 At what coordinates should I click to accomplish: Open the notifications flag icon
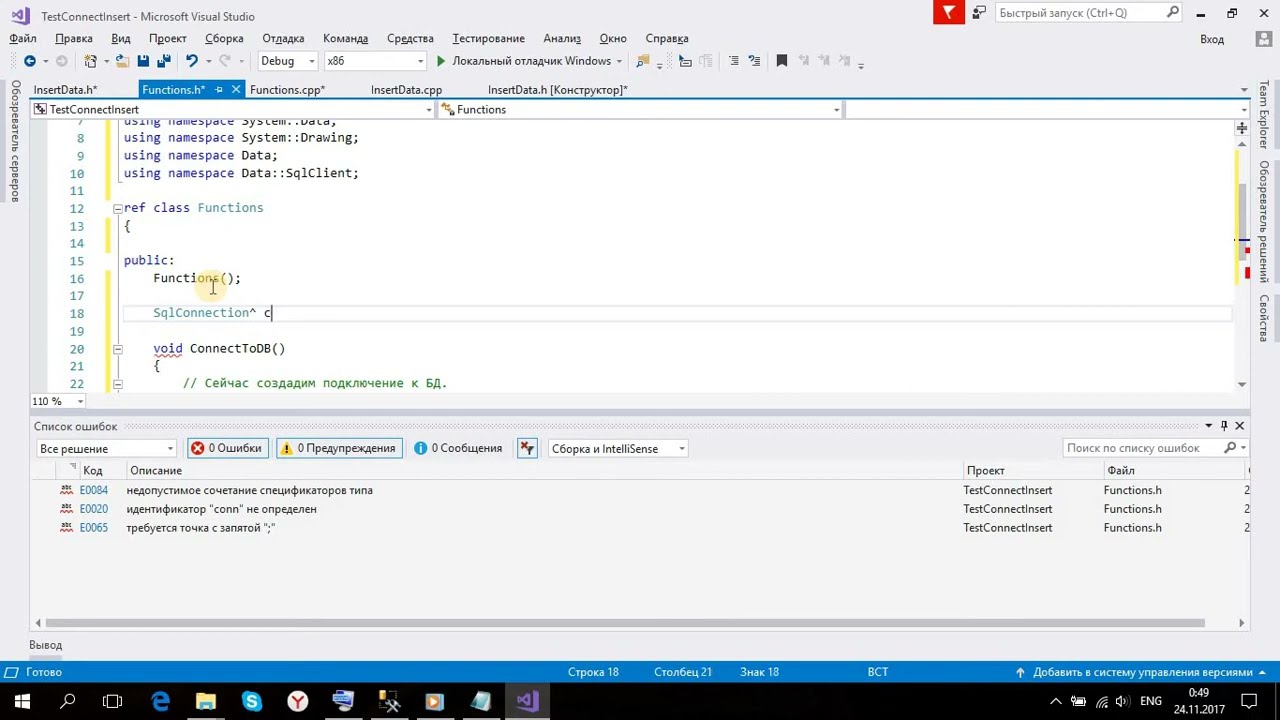[x=949, y=12]
